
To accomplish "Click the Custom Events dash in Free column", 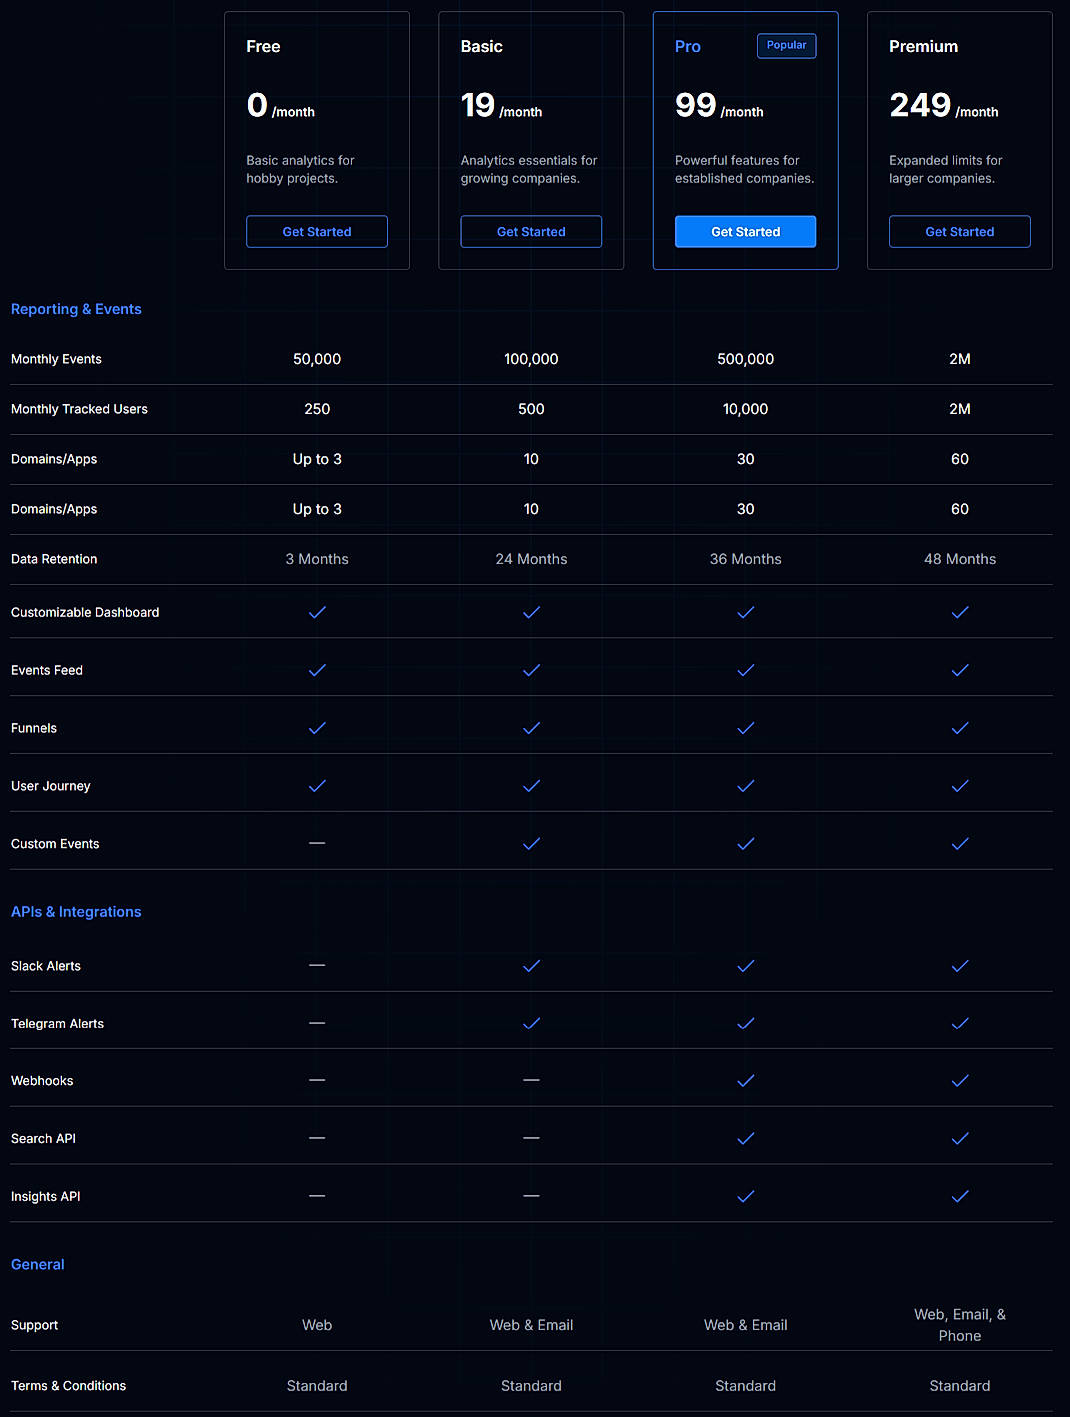I will click(317, 843).
